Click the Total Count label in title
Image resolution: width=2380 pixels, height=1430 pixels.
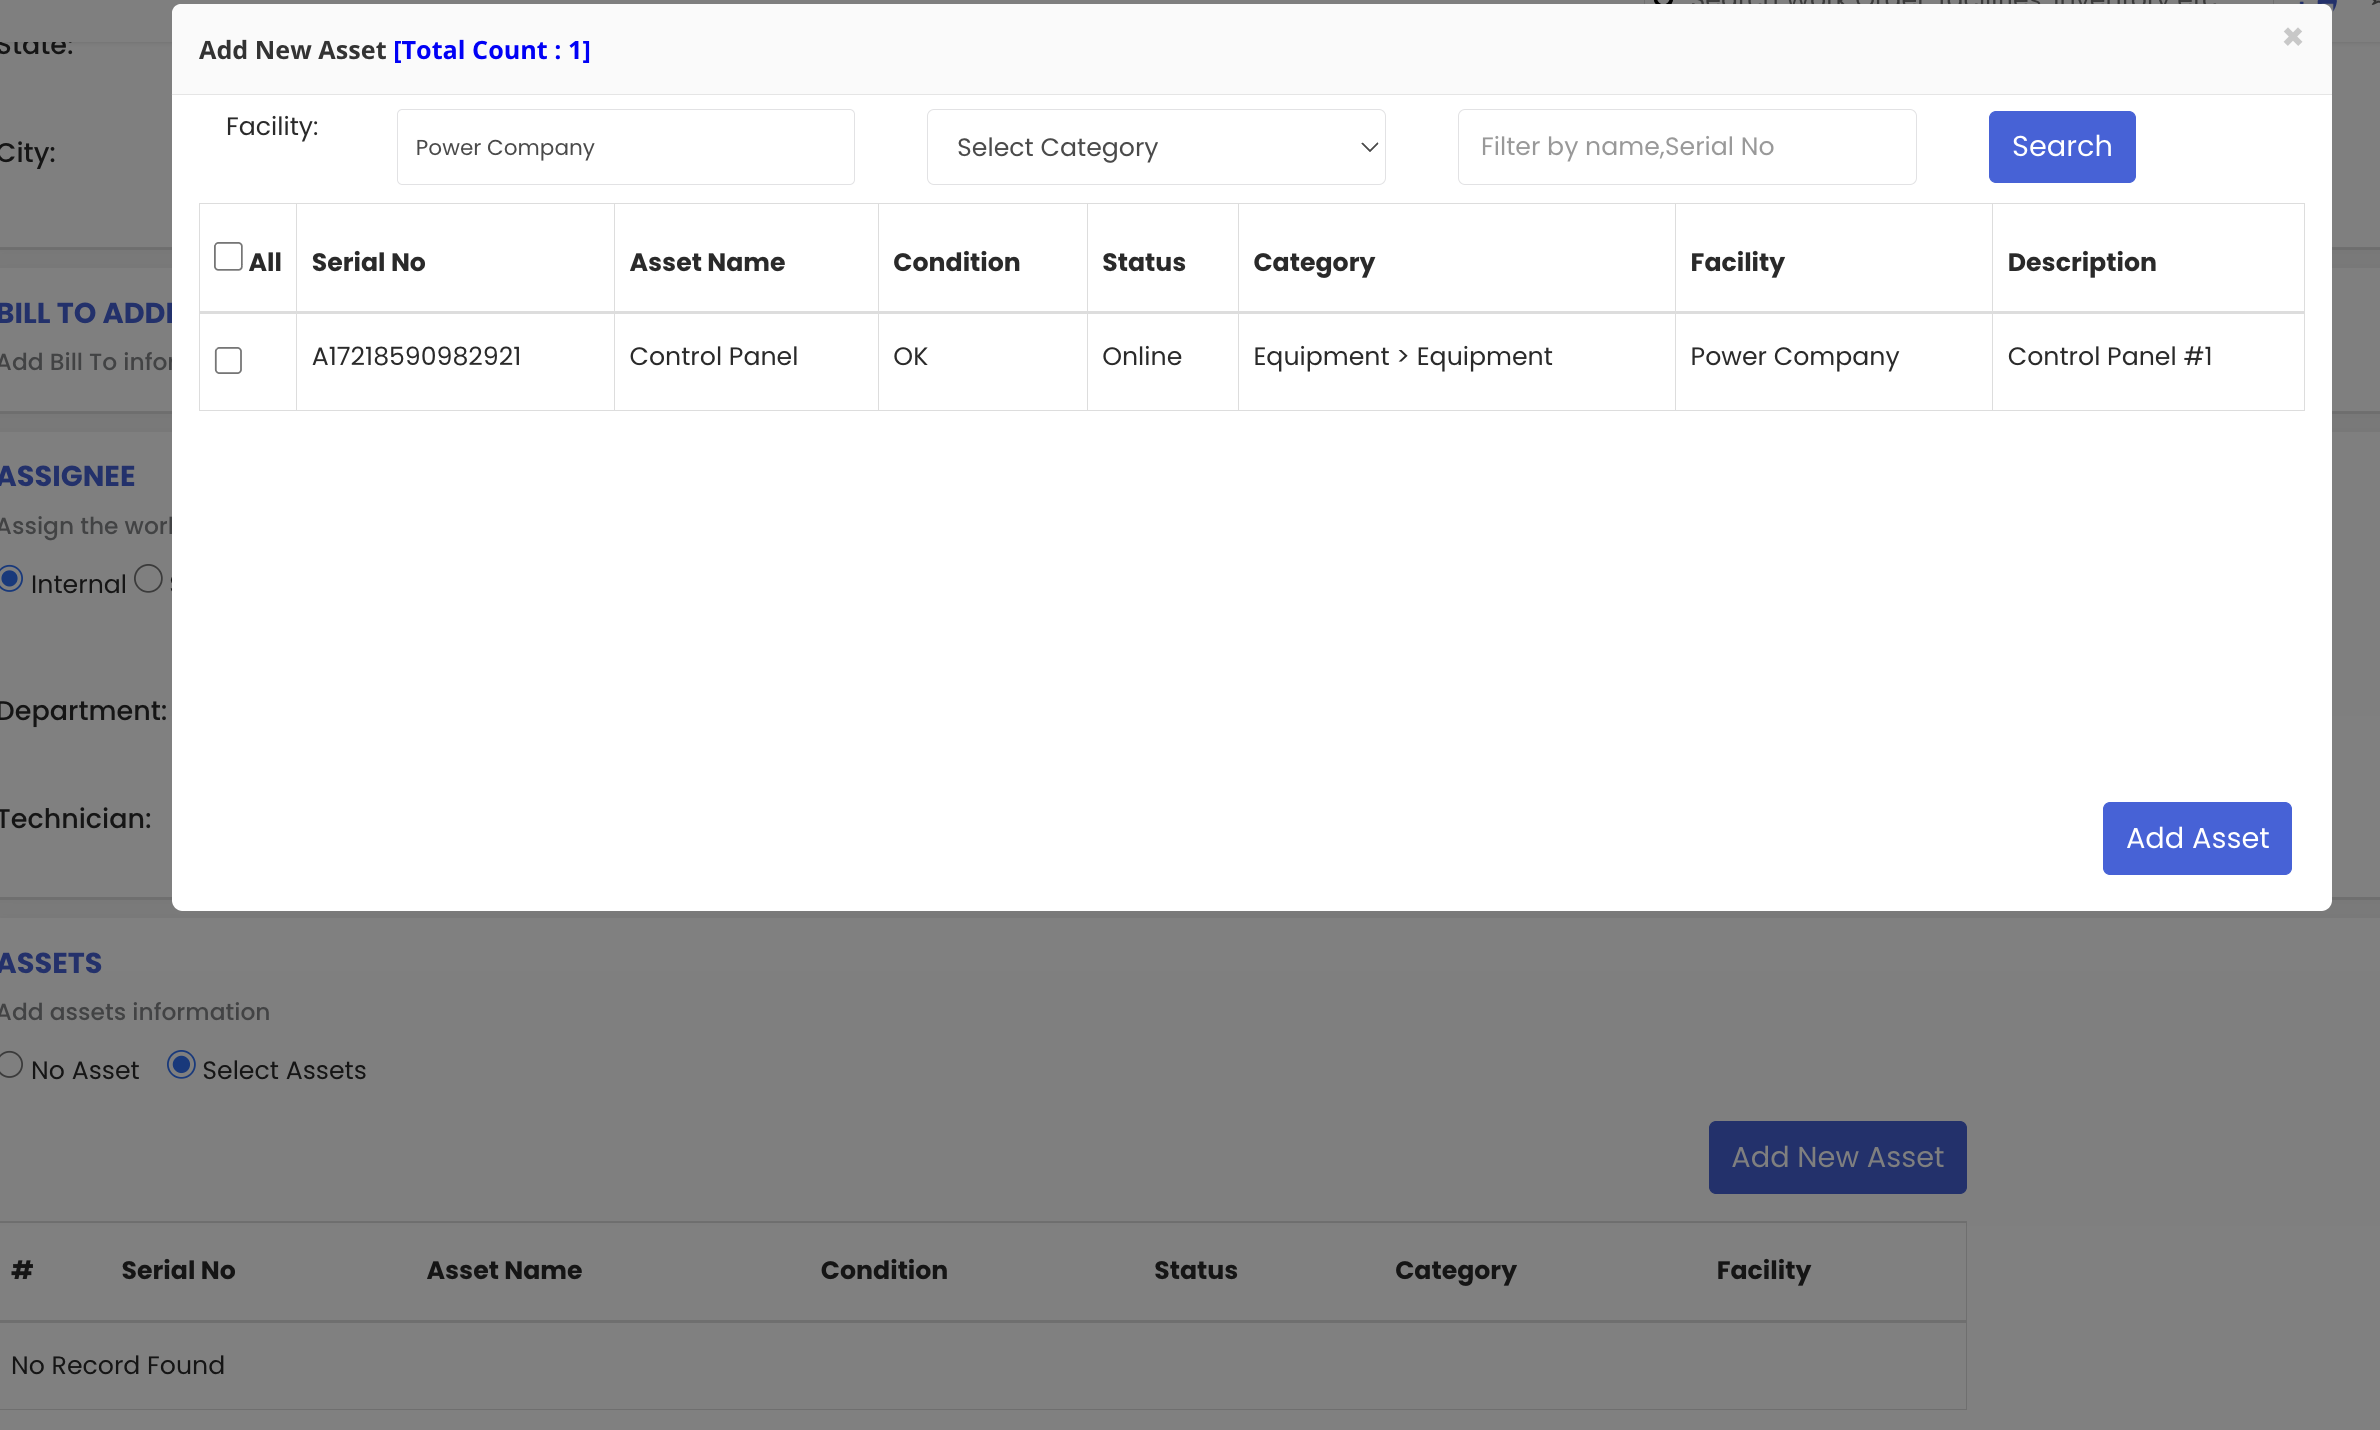pos(491,50)
